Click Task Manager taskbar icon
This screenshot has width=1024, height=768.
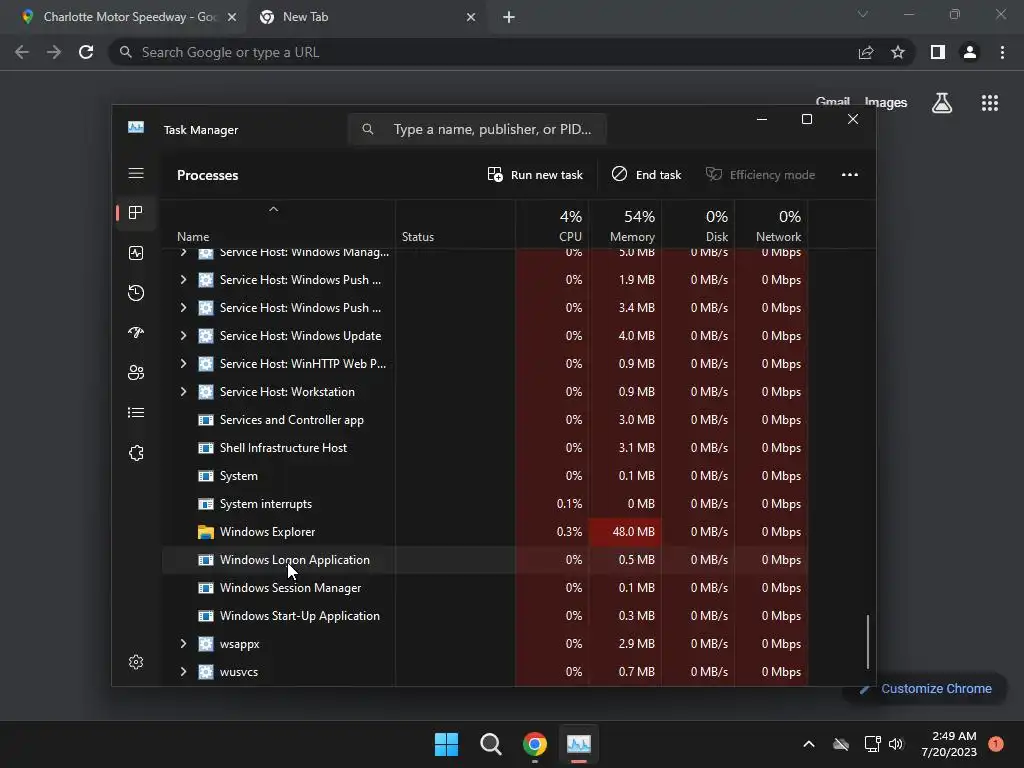[579, 744]
